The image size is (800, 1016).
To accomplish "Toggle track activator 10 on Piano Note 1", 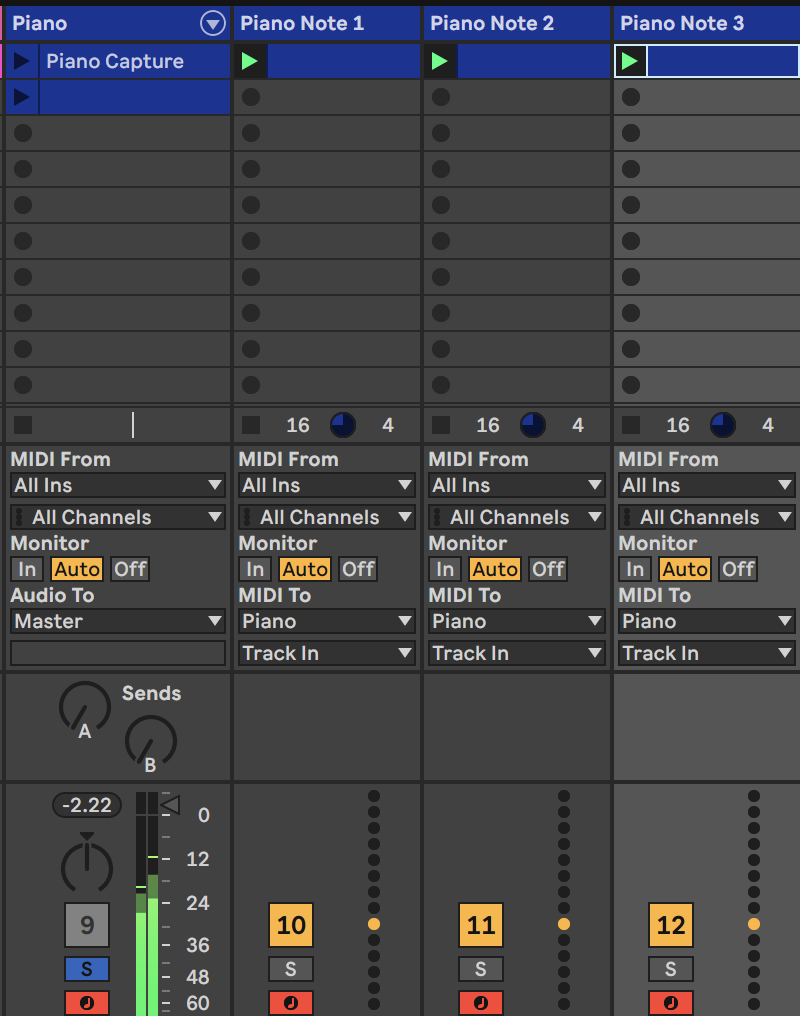I will [291, 925].
